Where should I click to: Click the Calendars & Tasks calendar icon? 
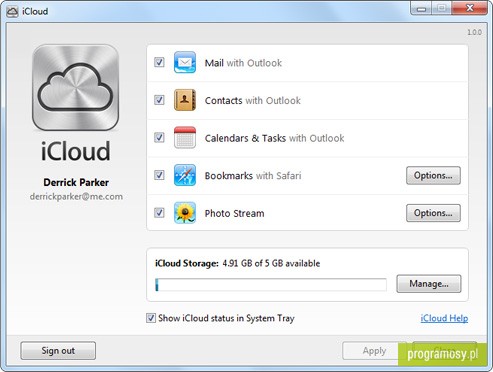[185, 137]
